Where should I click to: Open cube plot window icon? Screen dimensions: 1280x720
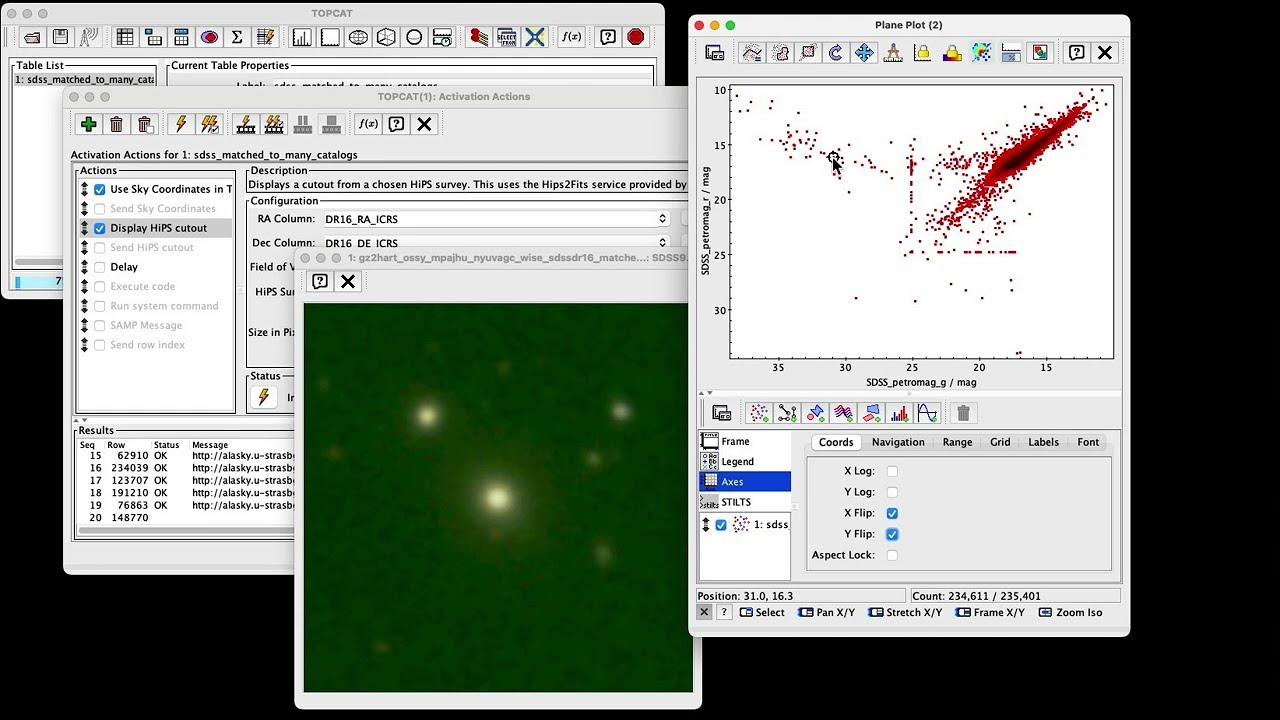(386, 38)
